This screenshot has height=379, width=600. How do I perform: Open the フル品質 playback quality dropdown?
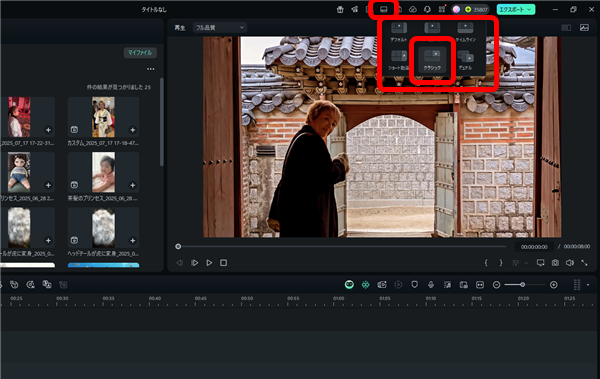[220, 28]
